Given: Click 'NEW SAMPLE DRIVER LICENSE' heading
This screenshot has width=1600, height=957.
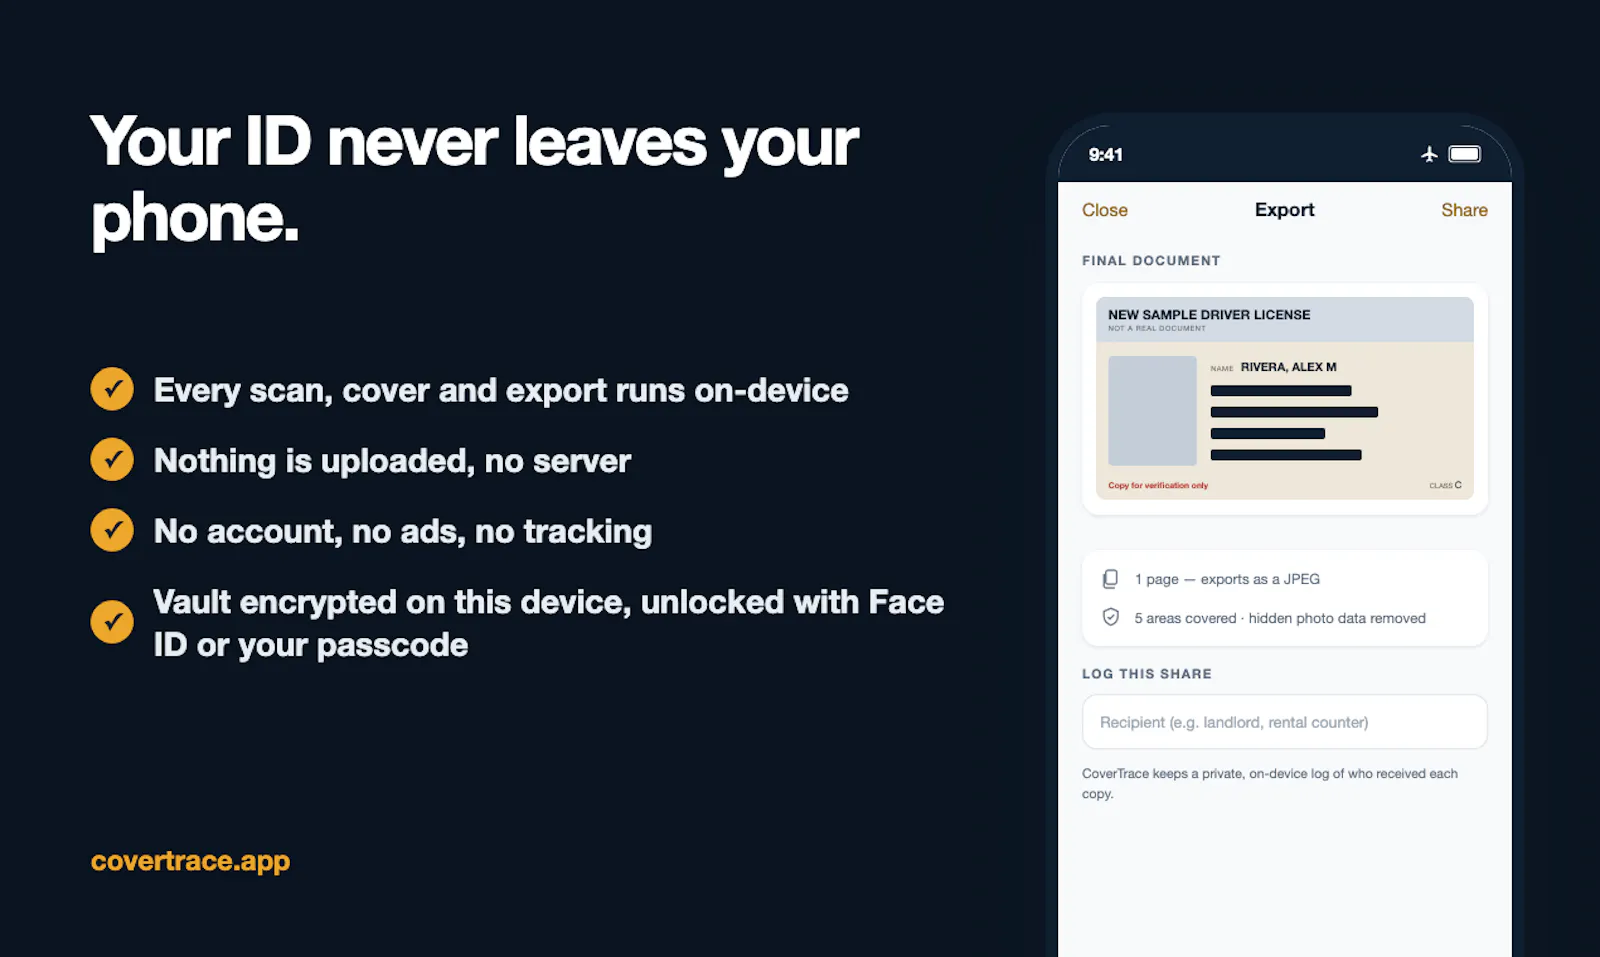Looking at the screenshot, I should pyautogui.click(x=1209, y=314).
